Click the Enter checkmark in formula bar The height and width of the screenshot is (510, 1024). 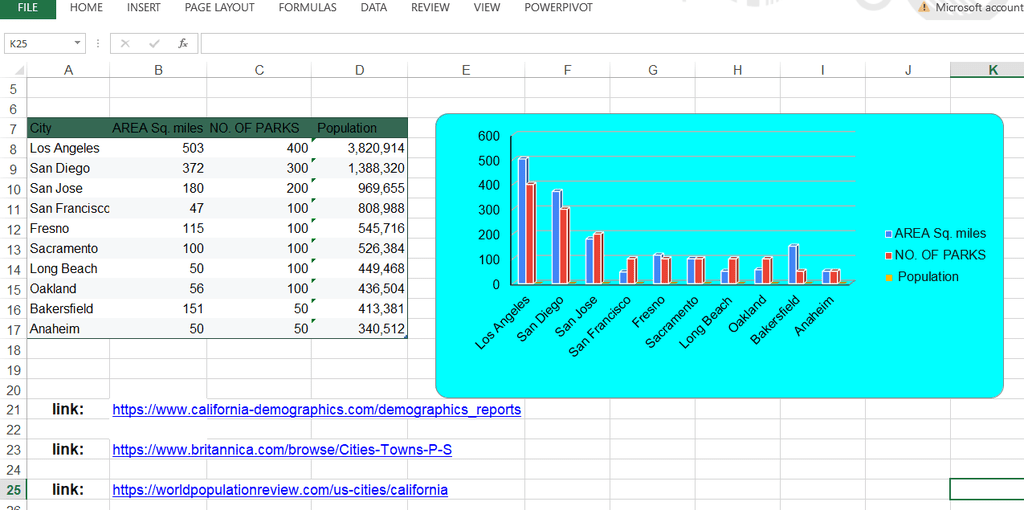pyautogui.click(x=154, y=43)
